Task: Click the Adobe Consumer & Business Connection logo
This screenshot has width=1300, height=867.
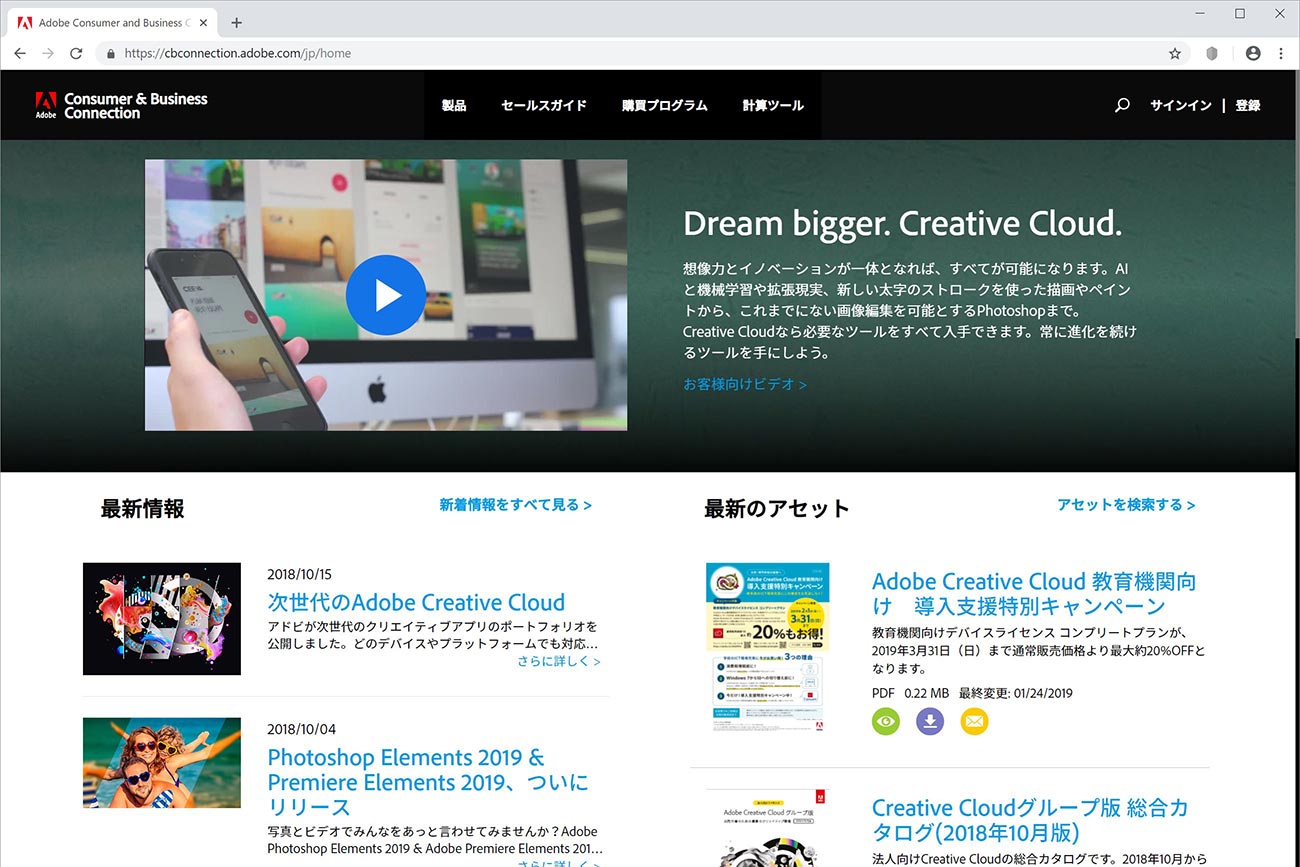Action: coord(121,105)
